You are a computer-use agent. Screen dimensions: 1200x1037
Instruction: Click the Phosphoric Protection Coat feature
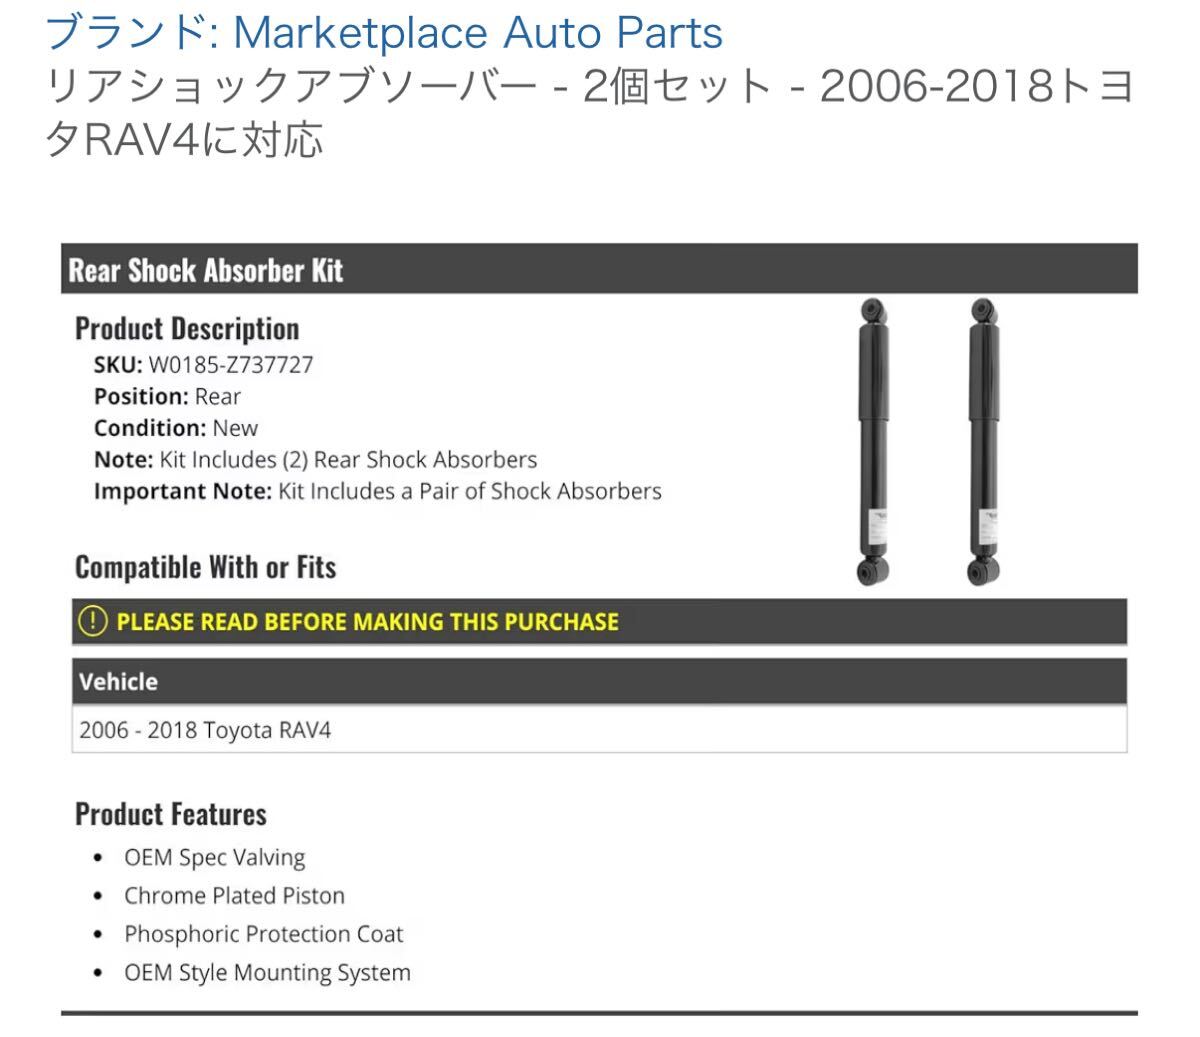[263, 934]
